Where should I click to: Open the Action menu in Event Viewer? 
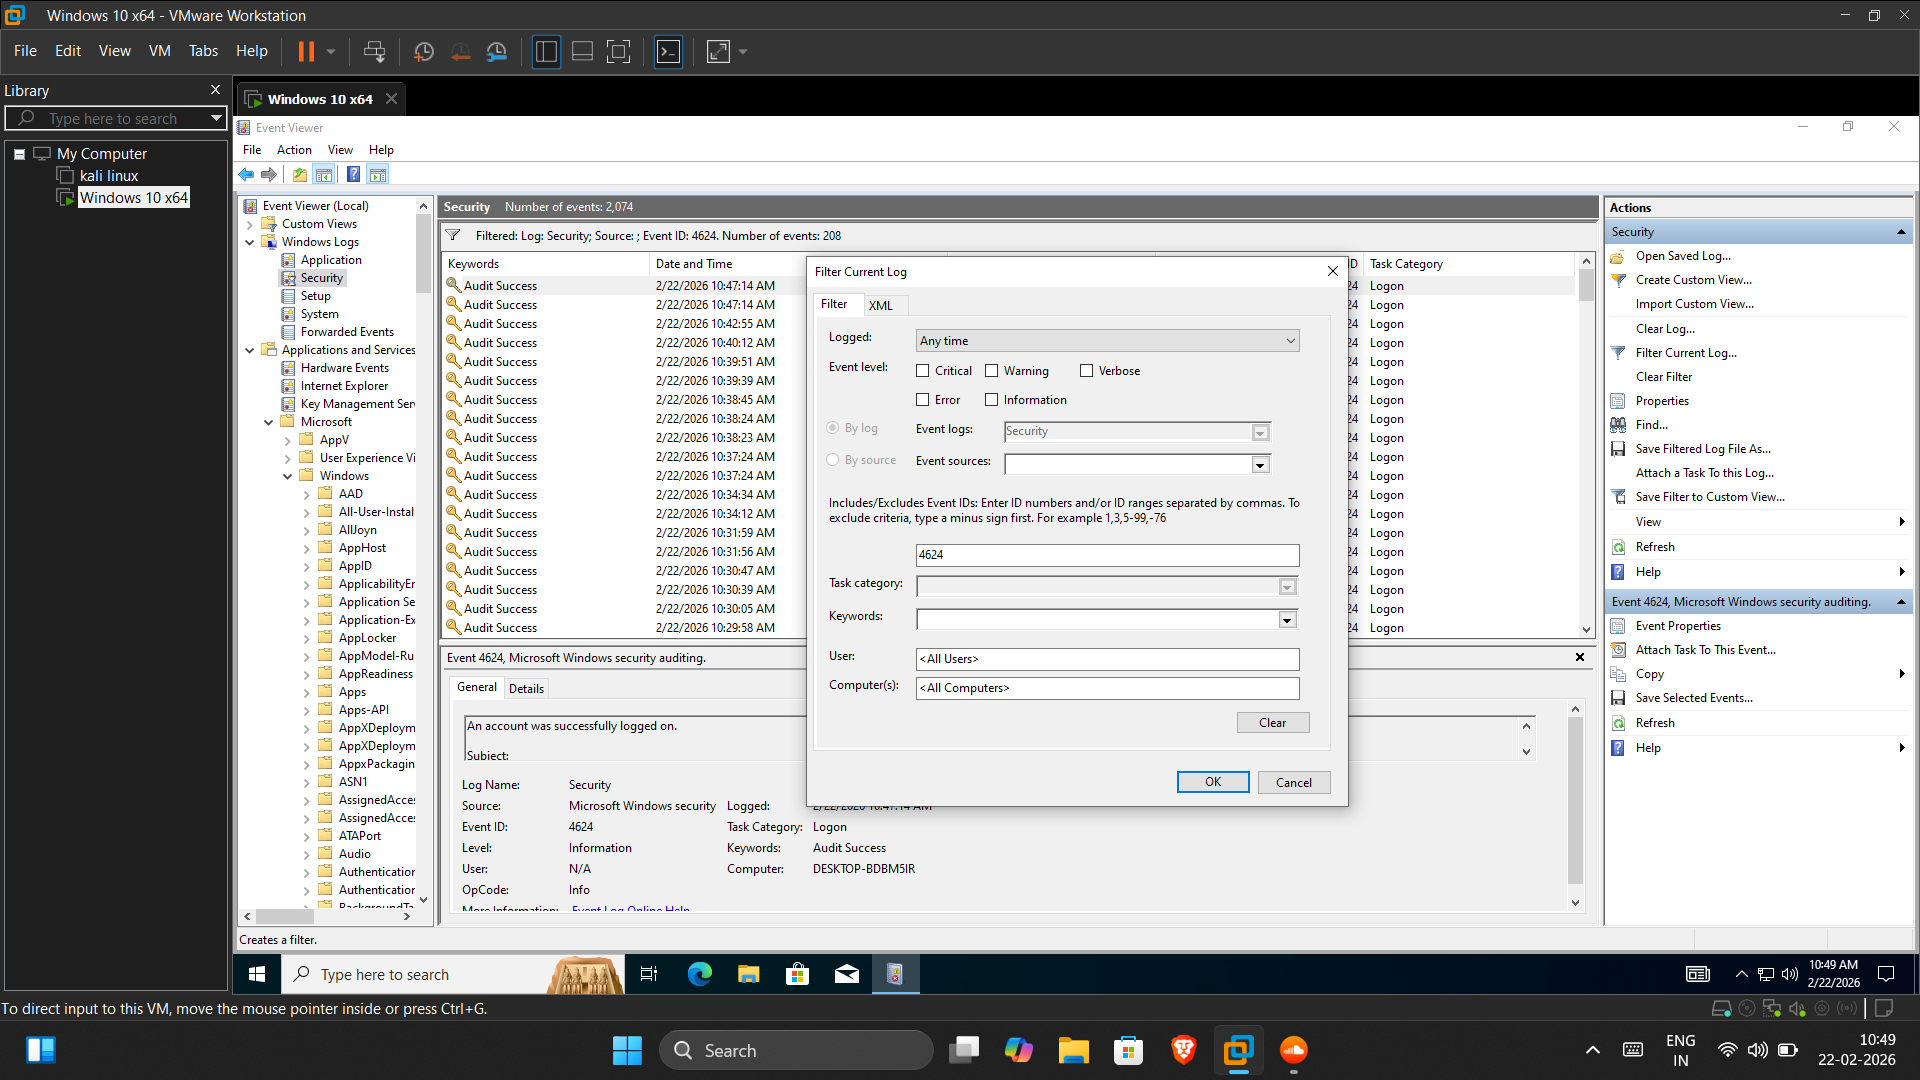pyautogui.click(x=294, y=150)
